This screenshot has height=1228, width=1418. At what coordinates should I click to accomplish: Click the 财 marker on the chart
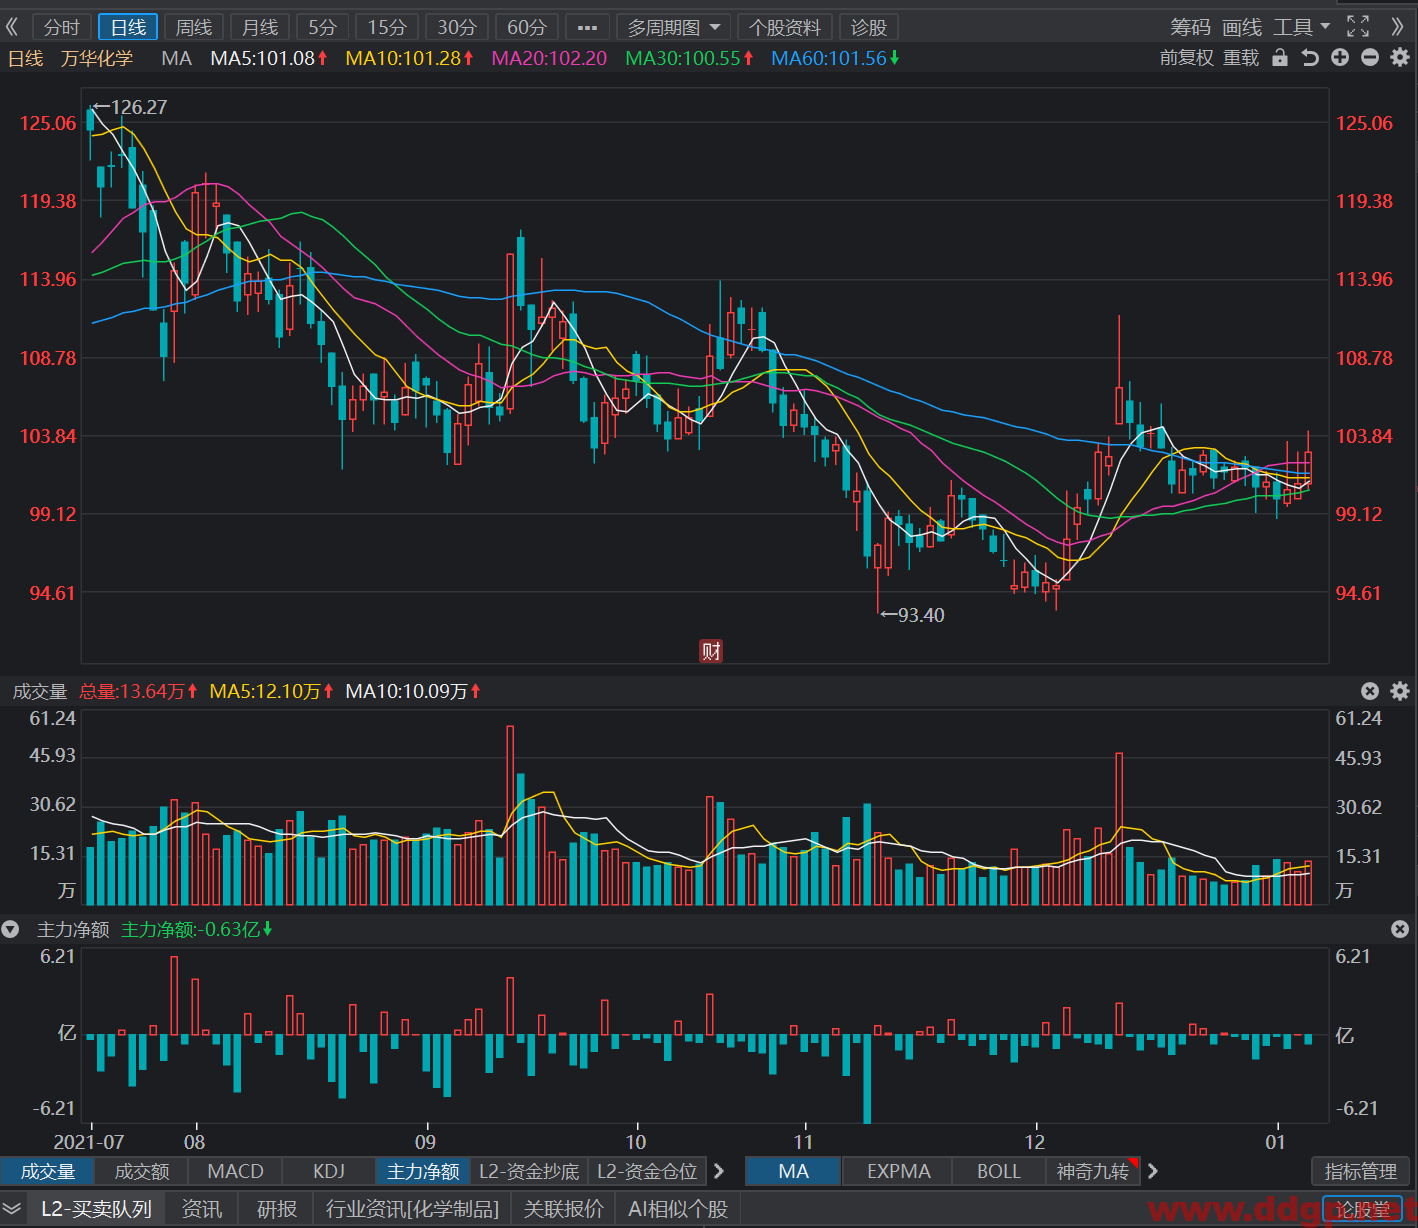click(x=711, y=651)
